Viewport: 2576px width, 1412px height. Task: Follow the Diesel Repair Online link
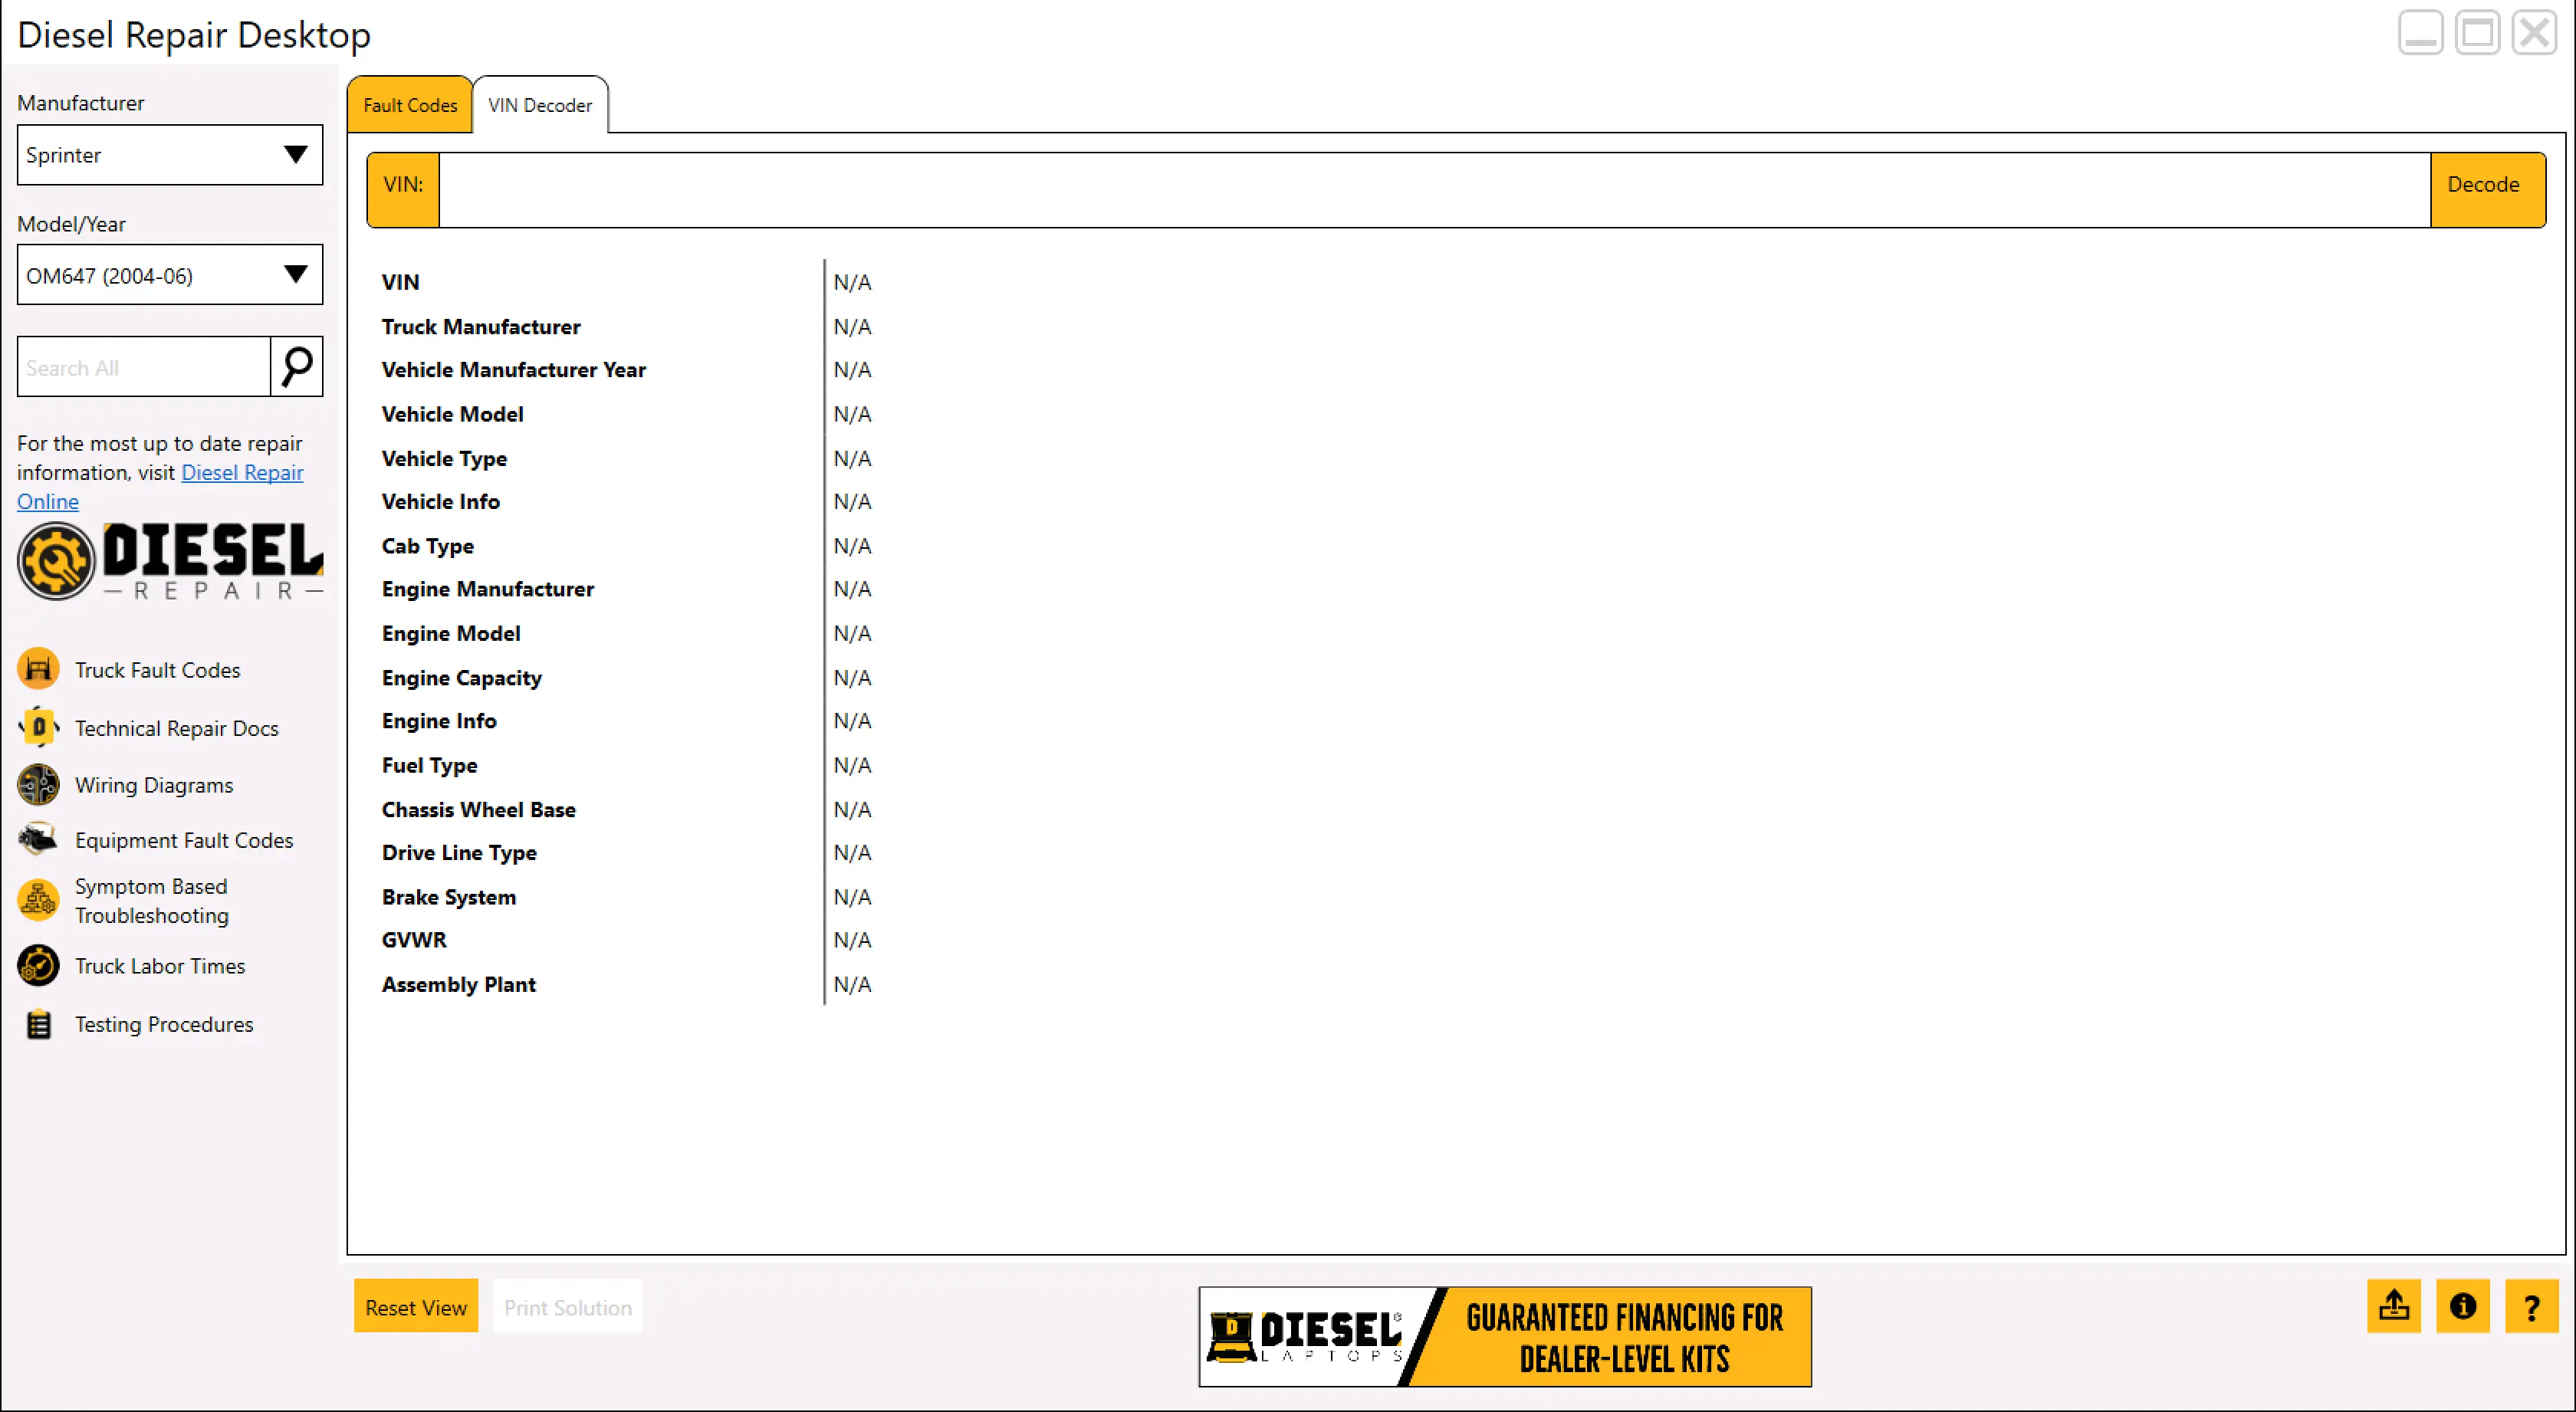pyautogui.click(x=241, y=472)
